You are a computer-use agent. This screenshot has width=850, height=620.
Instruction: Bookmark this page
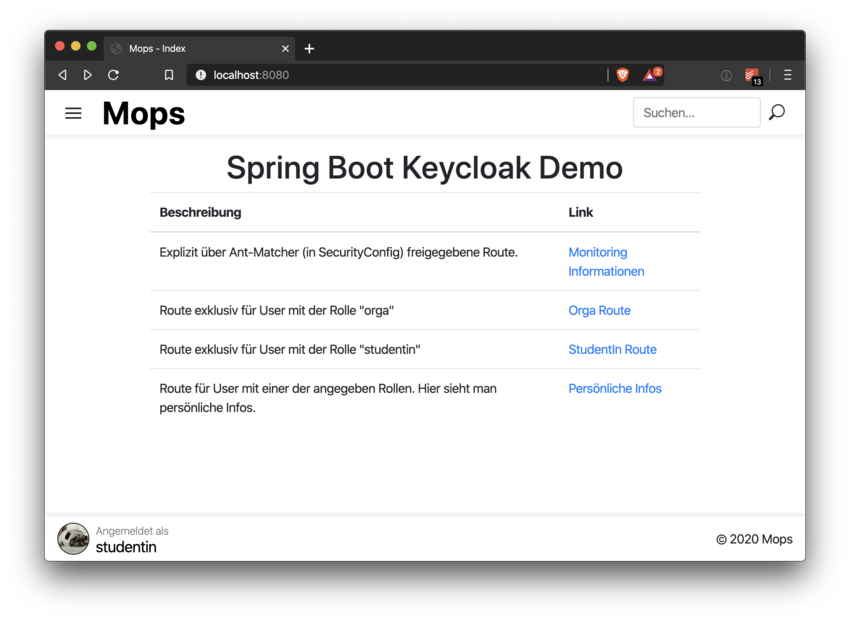coord(169,75)
